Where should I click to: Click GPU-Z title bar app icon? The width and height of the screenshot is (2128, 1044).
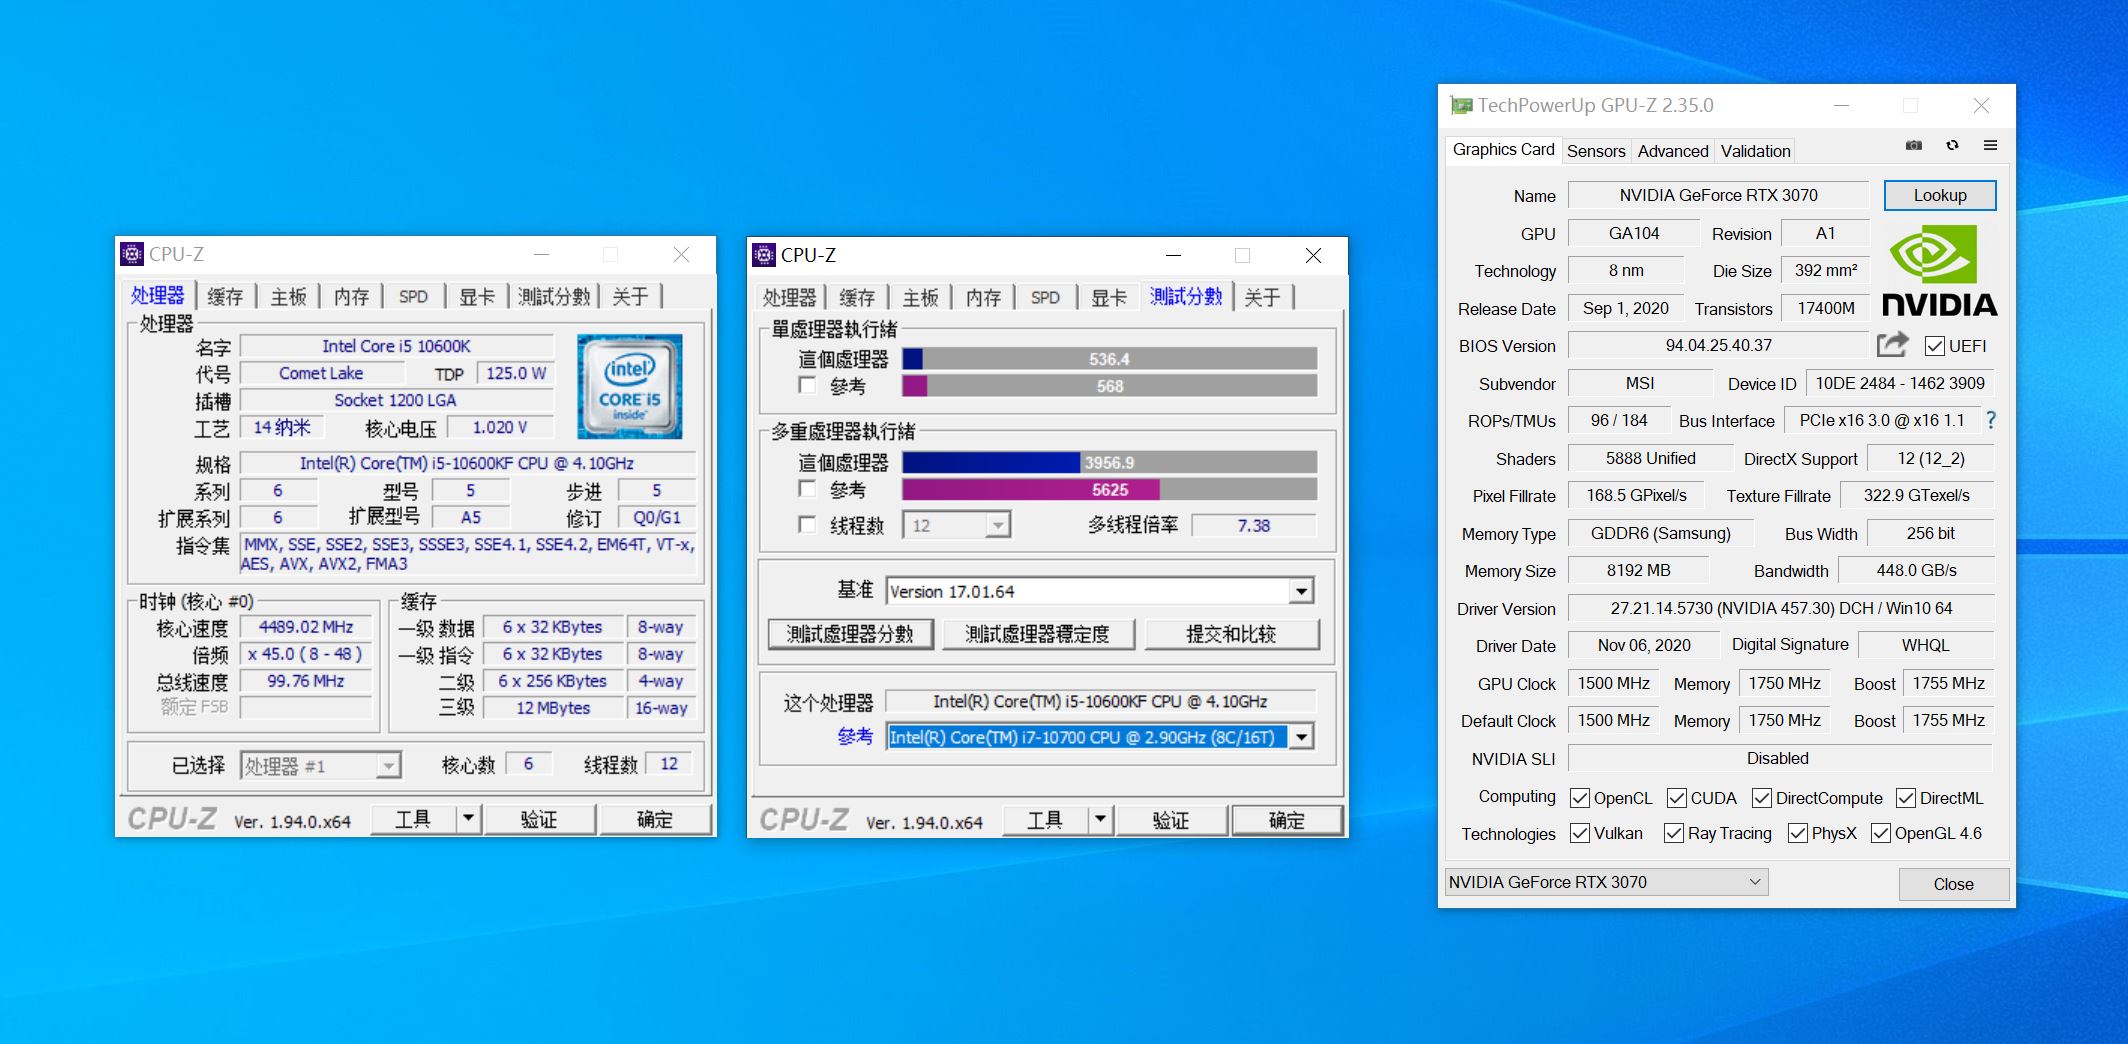(1461, 105)
